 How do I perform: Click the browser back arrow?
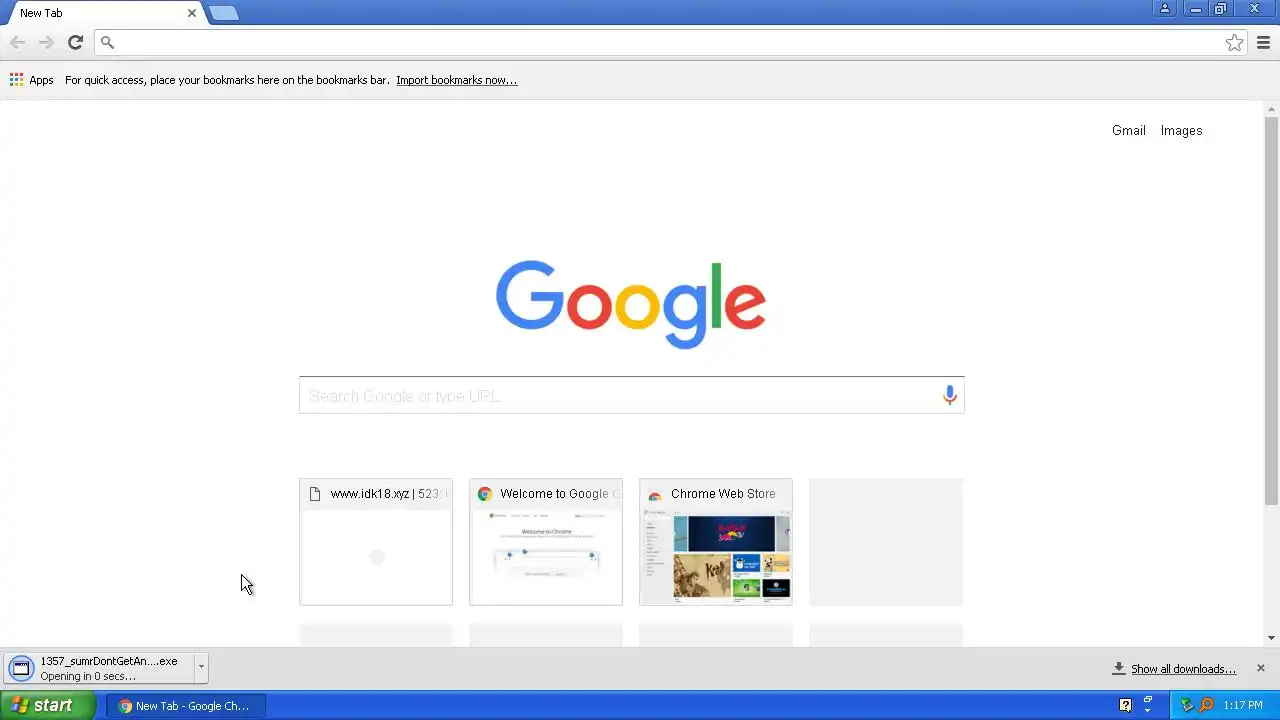pyautogui.click(x=17, y=42)
